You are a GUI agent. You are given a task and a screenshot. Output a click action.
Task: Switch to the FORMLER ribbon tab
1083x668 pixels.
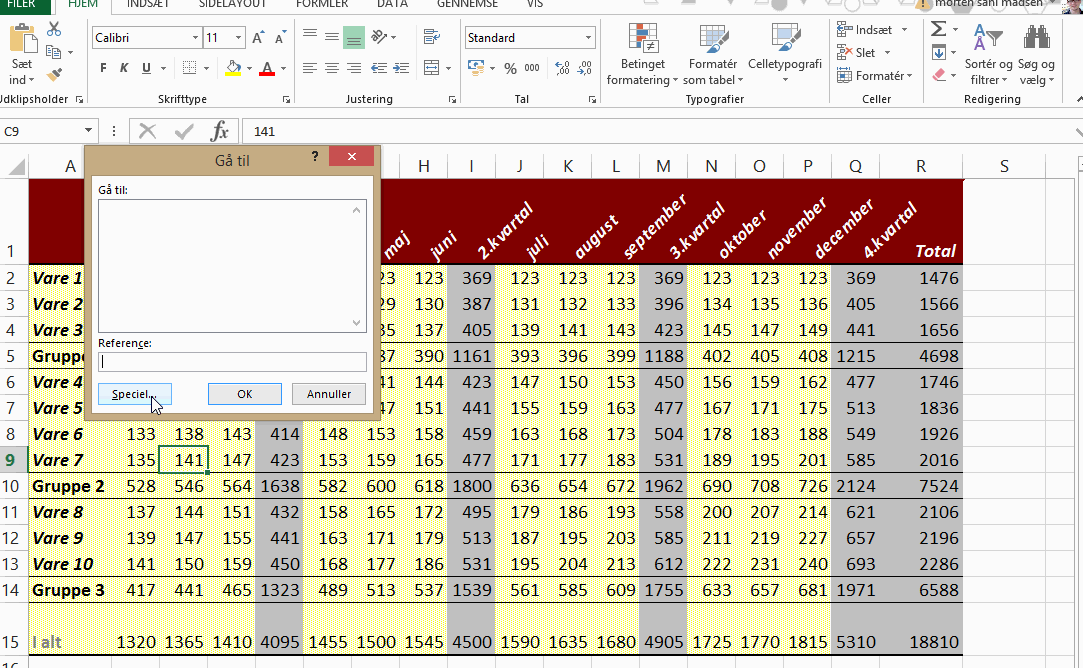(x=322, y=4)
